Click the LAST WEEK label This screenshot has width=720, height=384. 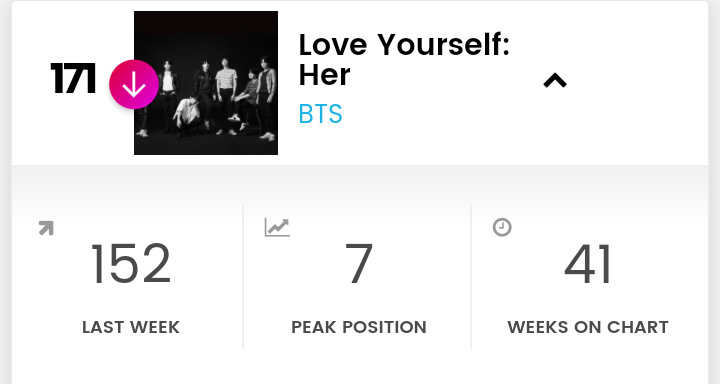pos(131,327)
